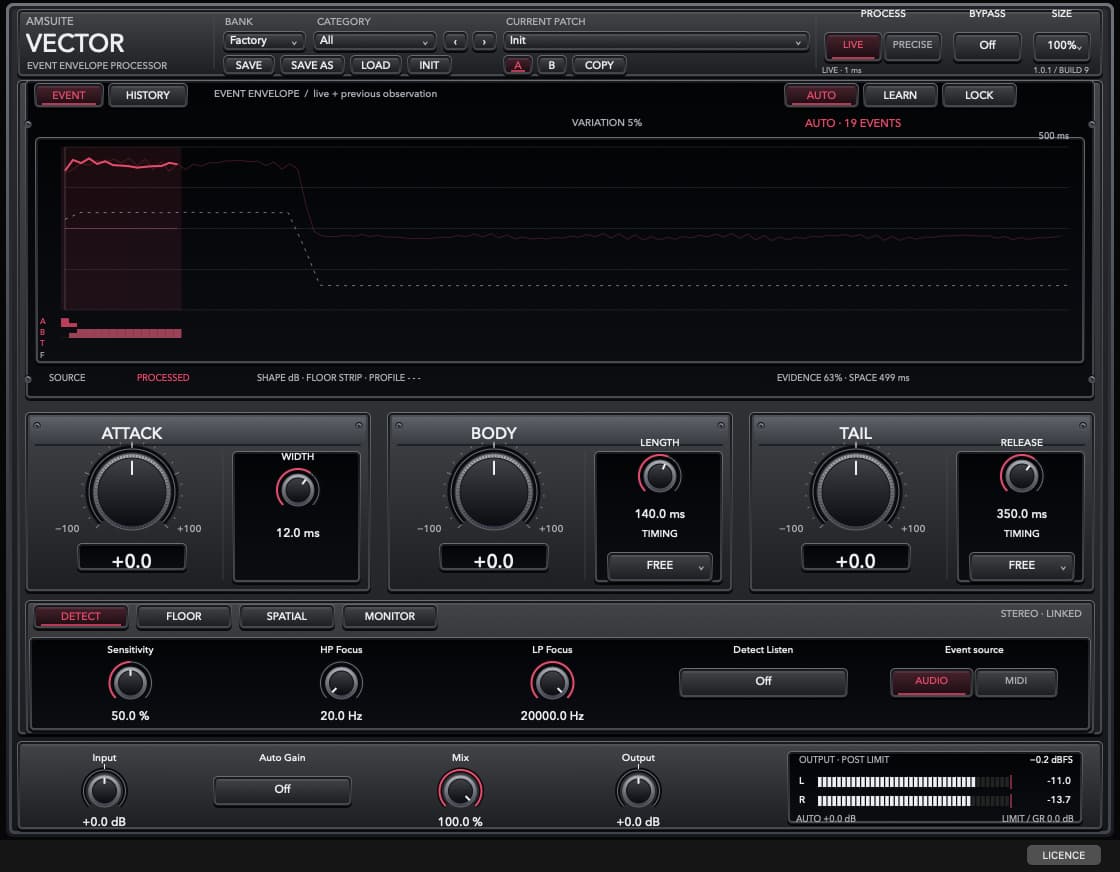Screen dimensions: 1120x872
Task: Open the Size 100% dropdown
Action: (1061, 46)
